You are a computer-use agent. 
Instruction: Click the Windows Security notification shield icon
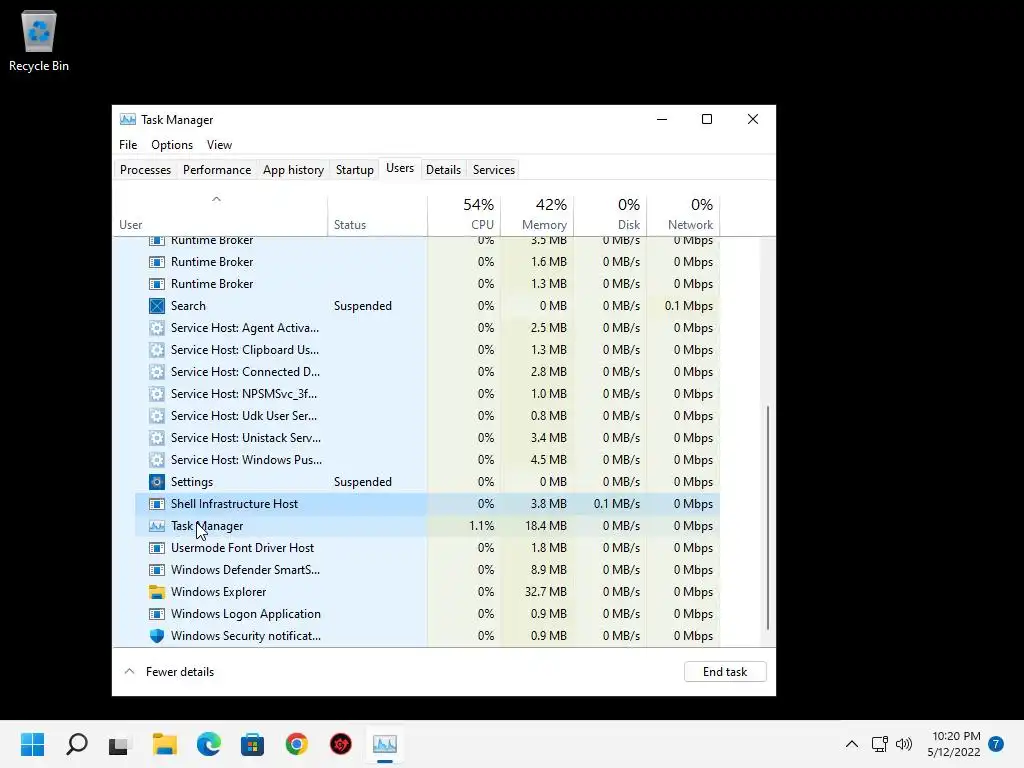coord(157,636)
